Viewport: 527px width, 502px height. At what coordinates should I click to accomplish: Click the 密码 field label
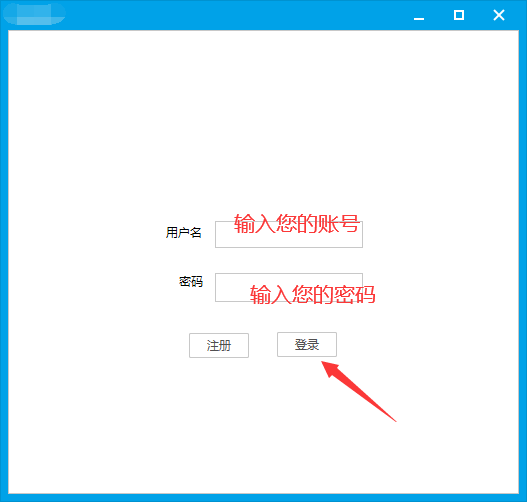pos(191,282)
